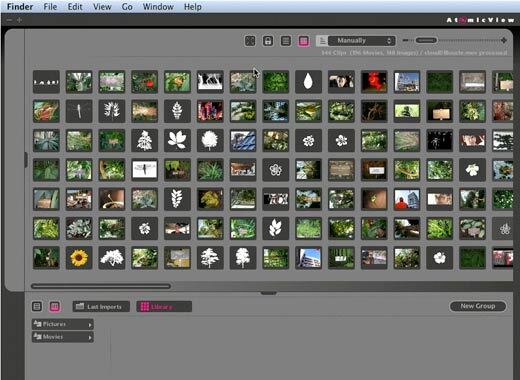Toggle the padlock lock icon
The height and width of the screenshot is (380, 520).
pyautogui.click(x=268, y=41)
